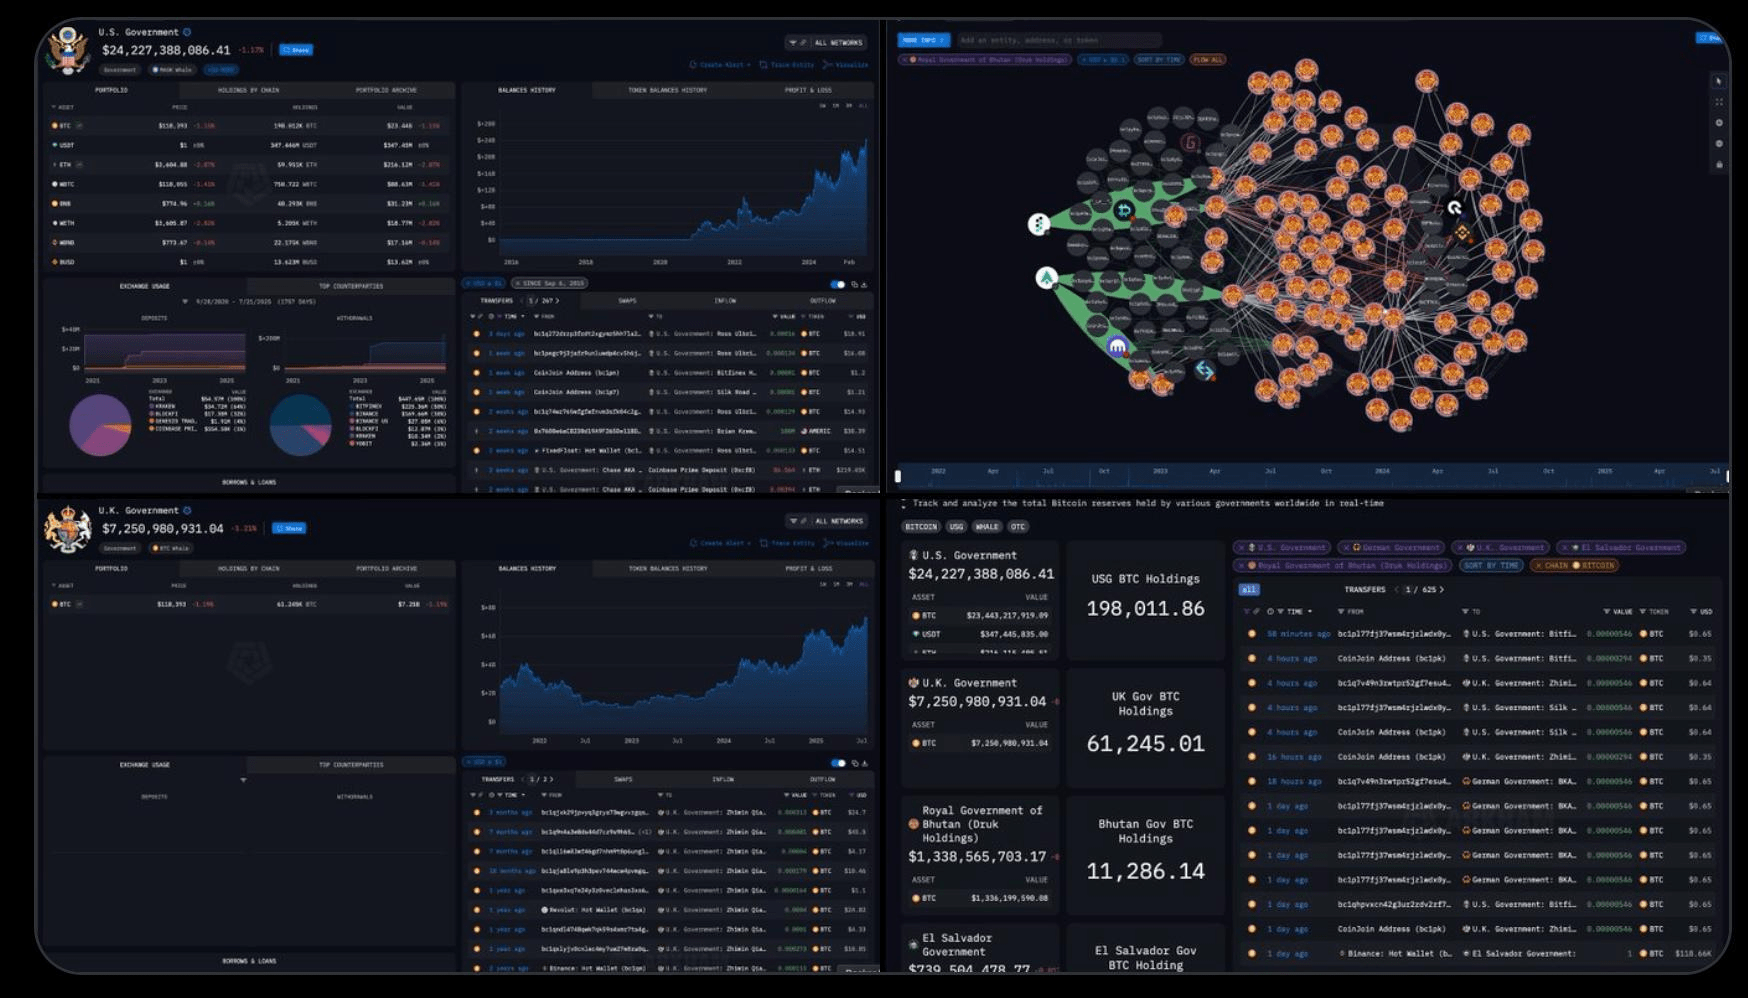Toggle the switch above U.S. transfers table
This screenshot has width=1748, height=998.
[x=838, y=285]
